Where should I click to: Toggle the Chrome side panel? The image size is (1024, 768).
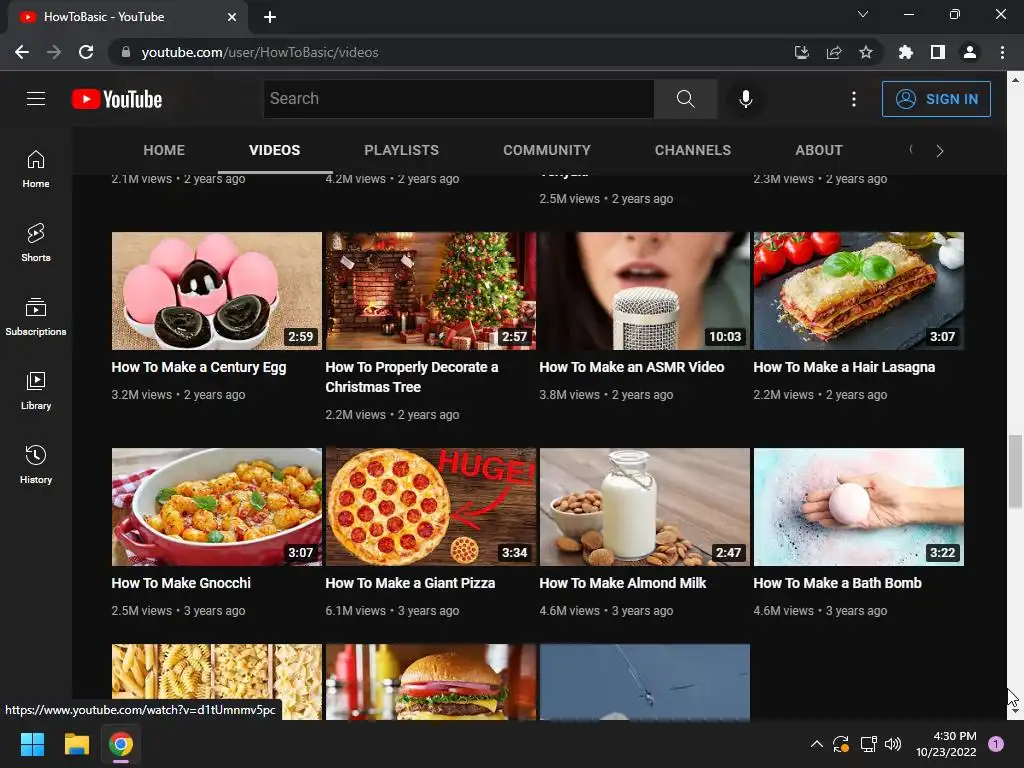[937, 52]
